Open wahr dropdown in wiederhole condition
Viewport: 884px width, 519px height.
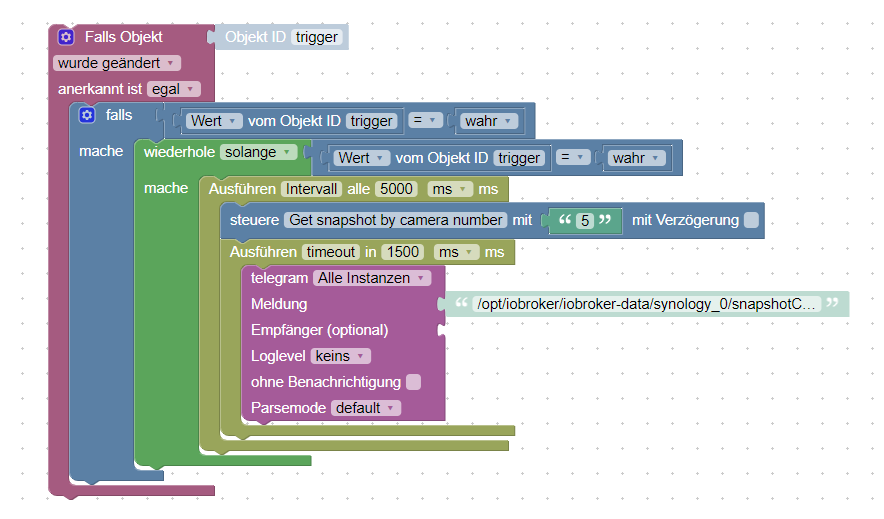click(636, 158)
